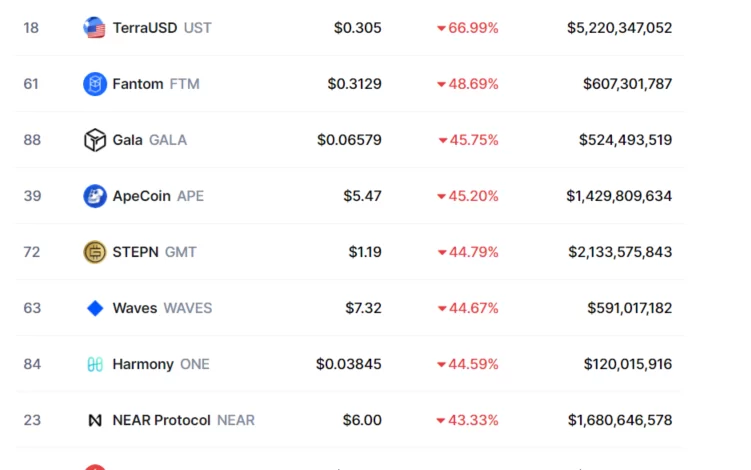Click the STEPN coin logo icon
751x470 pixels.
point(95,252)
